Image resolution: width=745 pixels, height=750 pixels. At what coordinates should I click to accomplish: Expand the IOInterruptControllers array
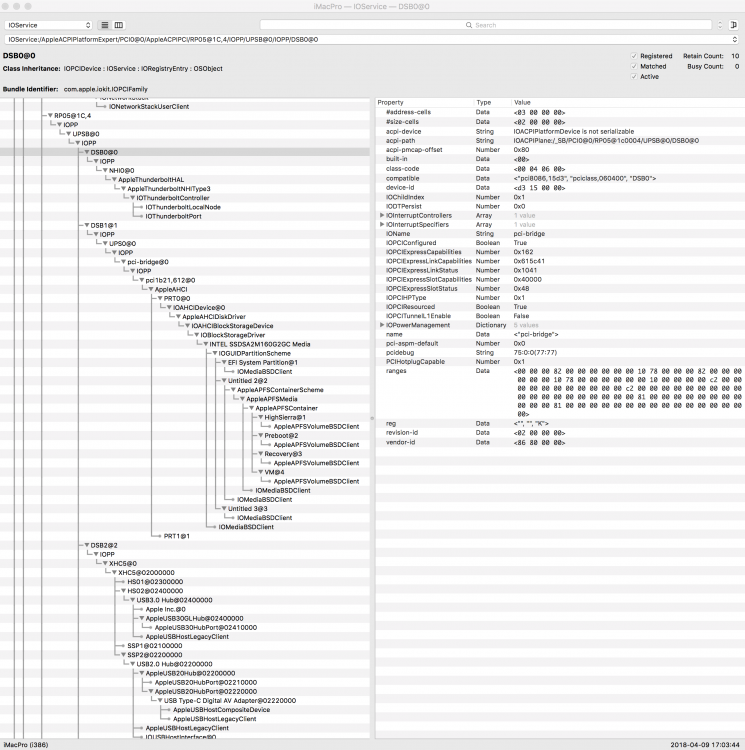382,215
